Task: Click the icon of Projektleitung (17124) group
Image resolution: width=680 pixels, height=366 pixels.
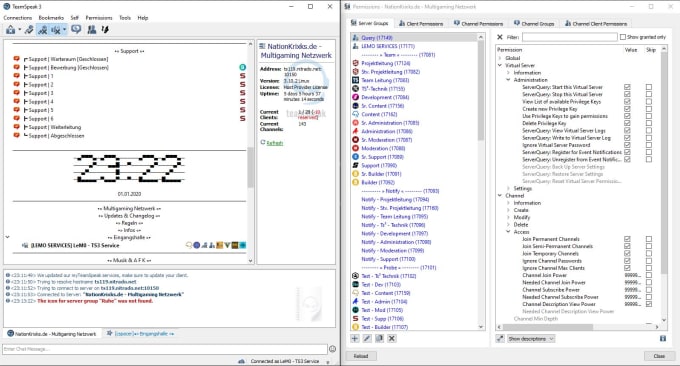Action: (356, 63)
